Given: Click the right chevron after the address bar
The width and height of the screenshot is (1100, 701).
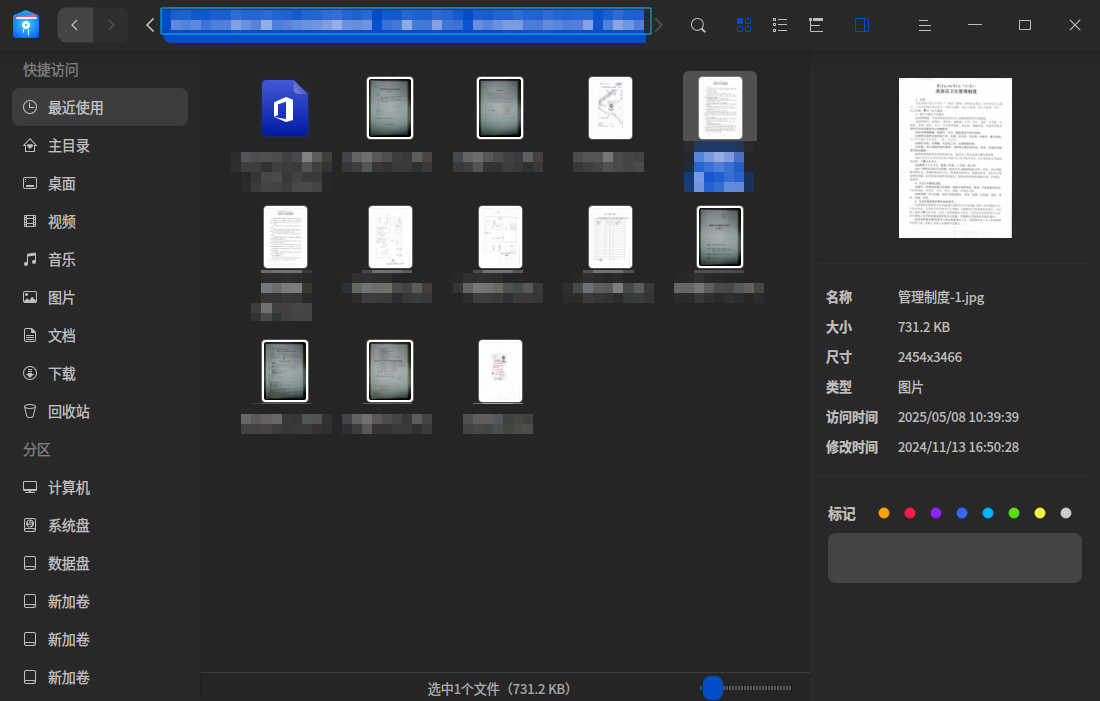Looking at the screenshot, I should [x=658, y=25].
